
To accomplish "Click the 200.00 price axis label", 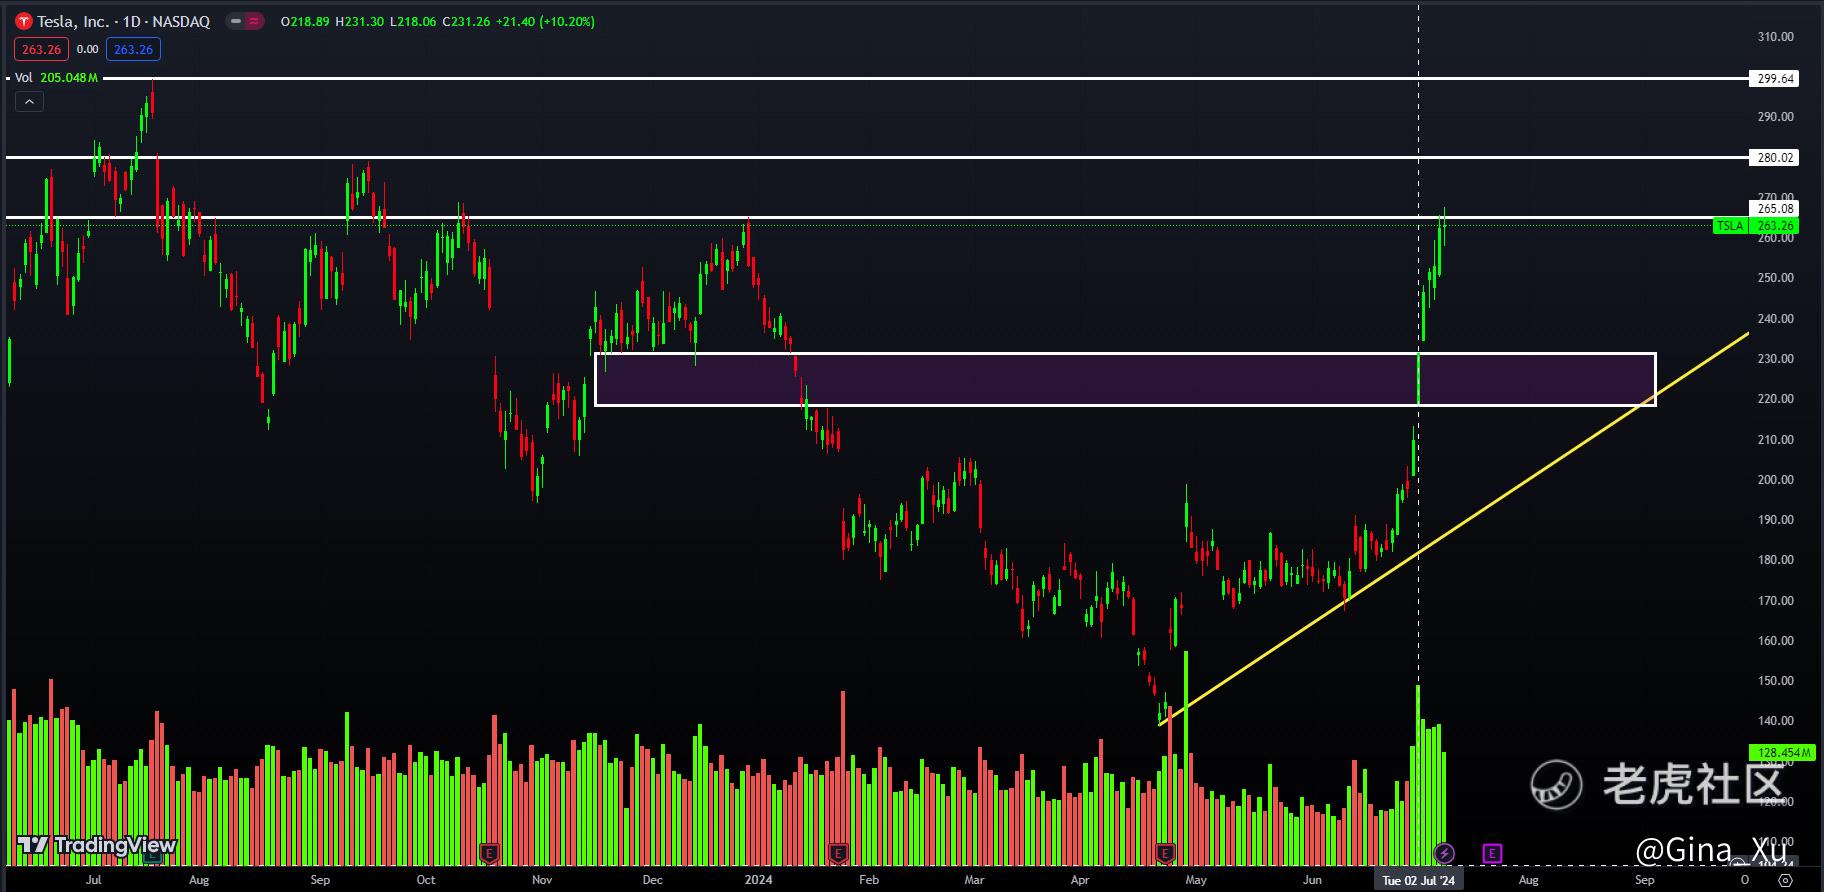I will click(1776, 480).
